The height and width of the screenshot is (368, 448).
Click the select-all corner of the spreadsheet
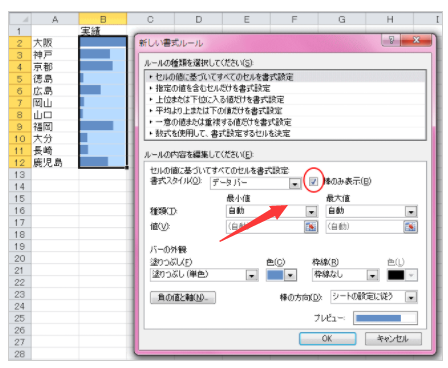coord(20,19)
